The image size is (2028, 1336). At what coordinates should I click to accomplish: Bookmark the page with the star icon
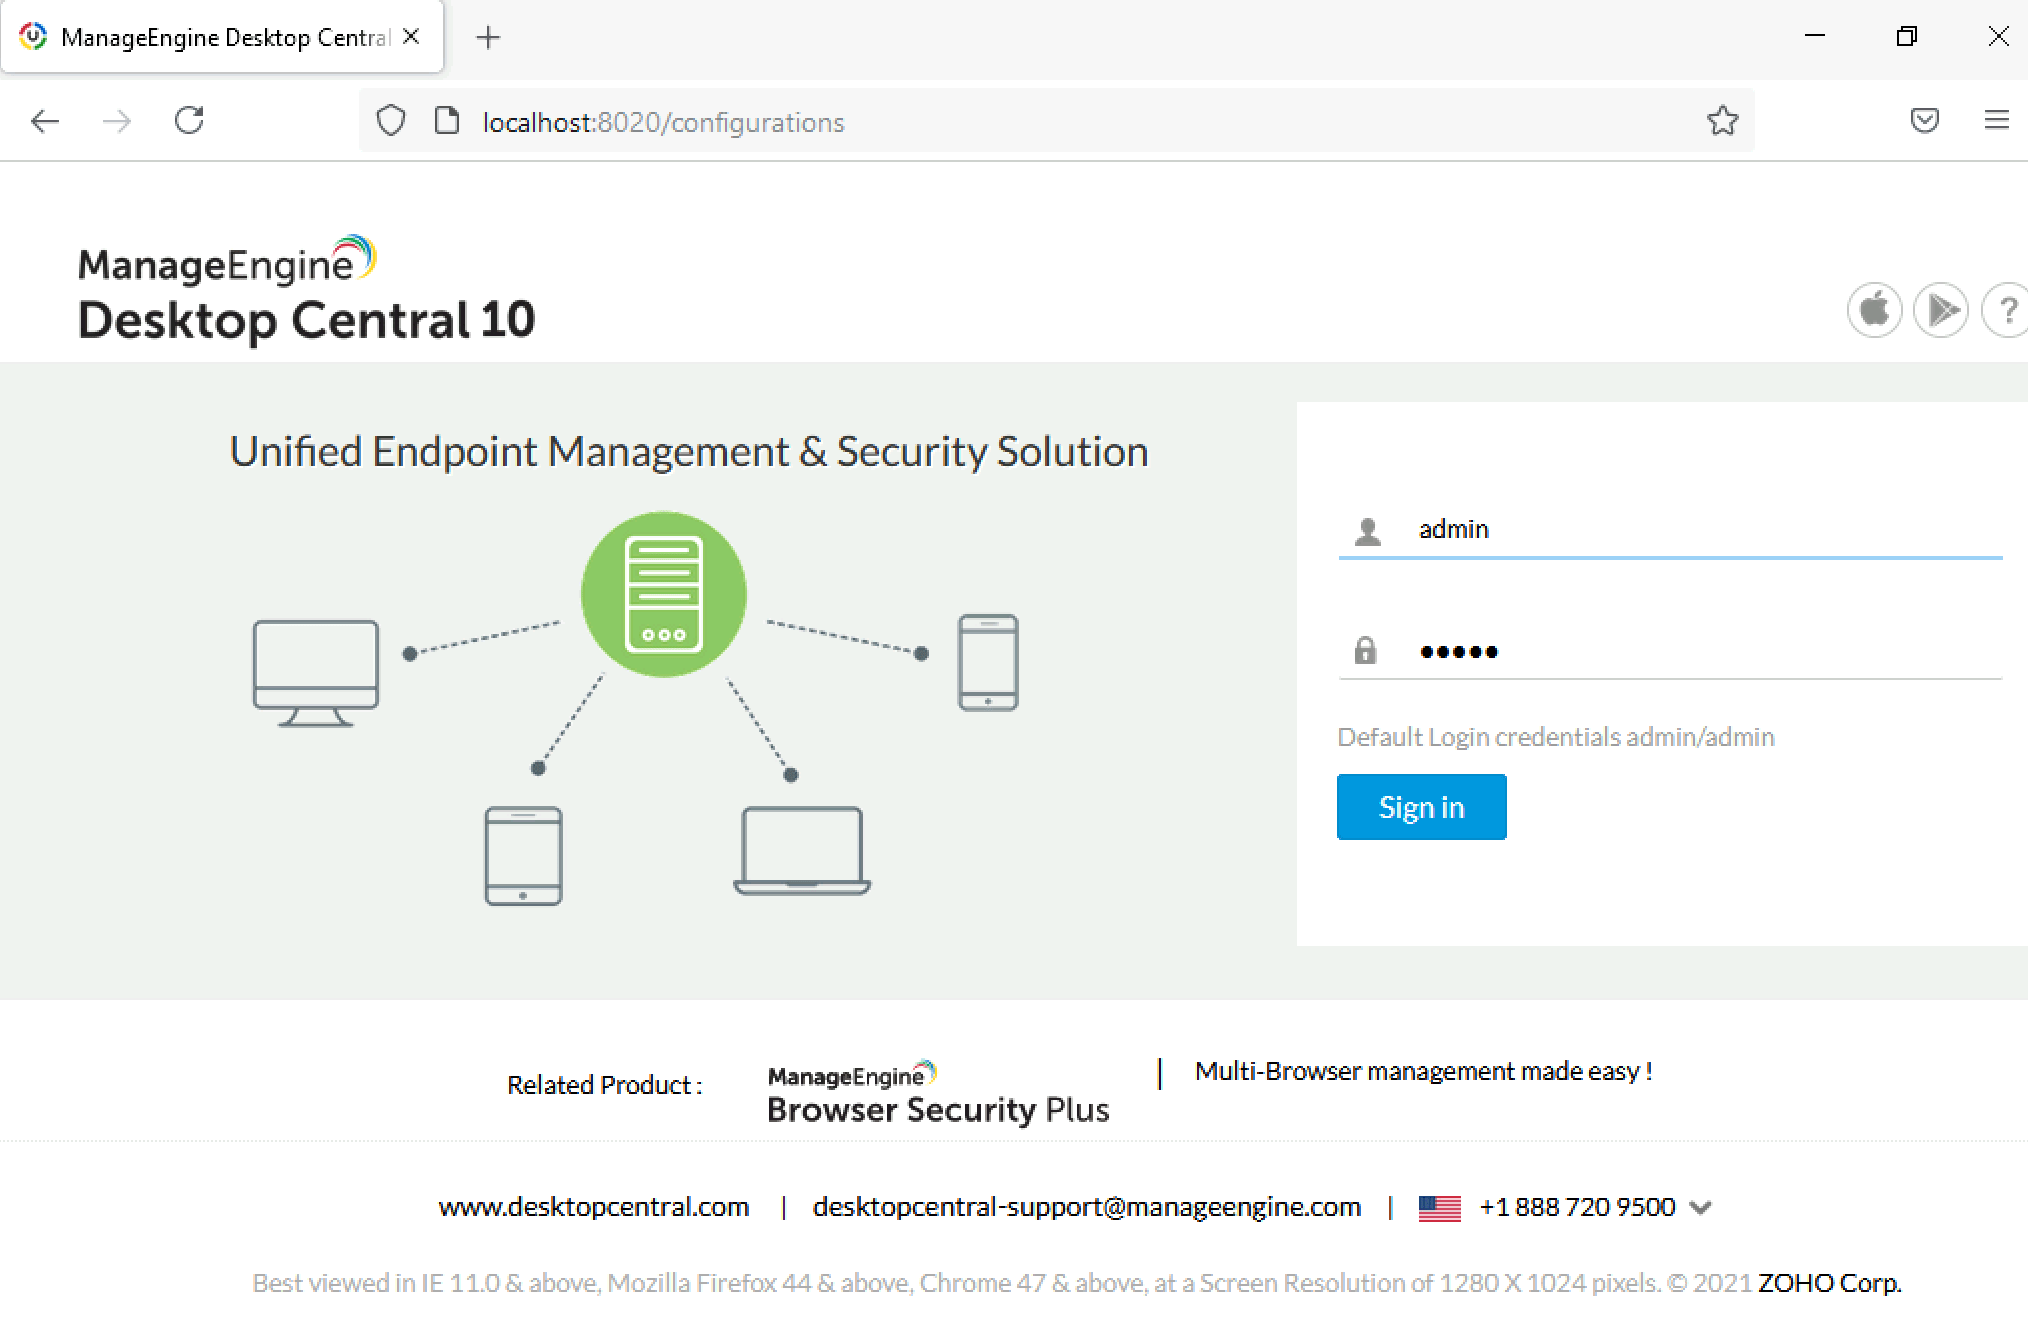click(1722, 120)
